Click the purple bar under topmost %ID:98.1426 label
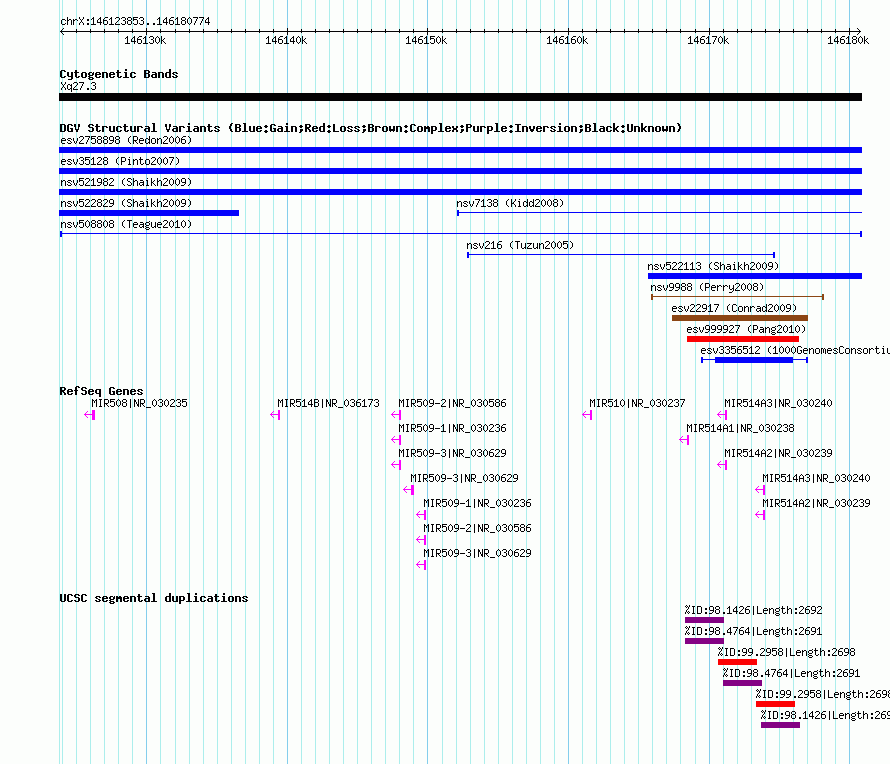This screenshot has width=890, height=764. point(704,620)
